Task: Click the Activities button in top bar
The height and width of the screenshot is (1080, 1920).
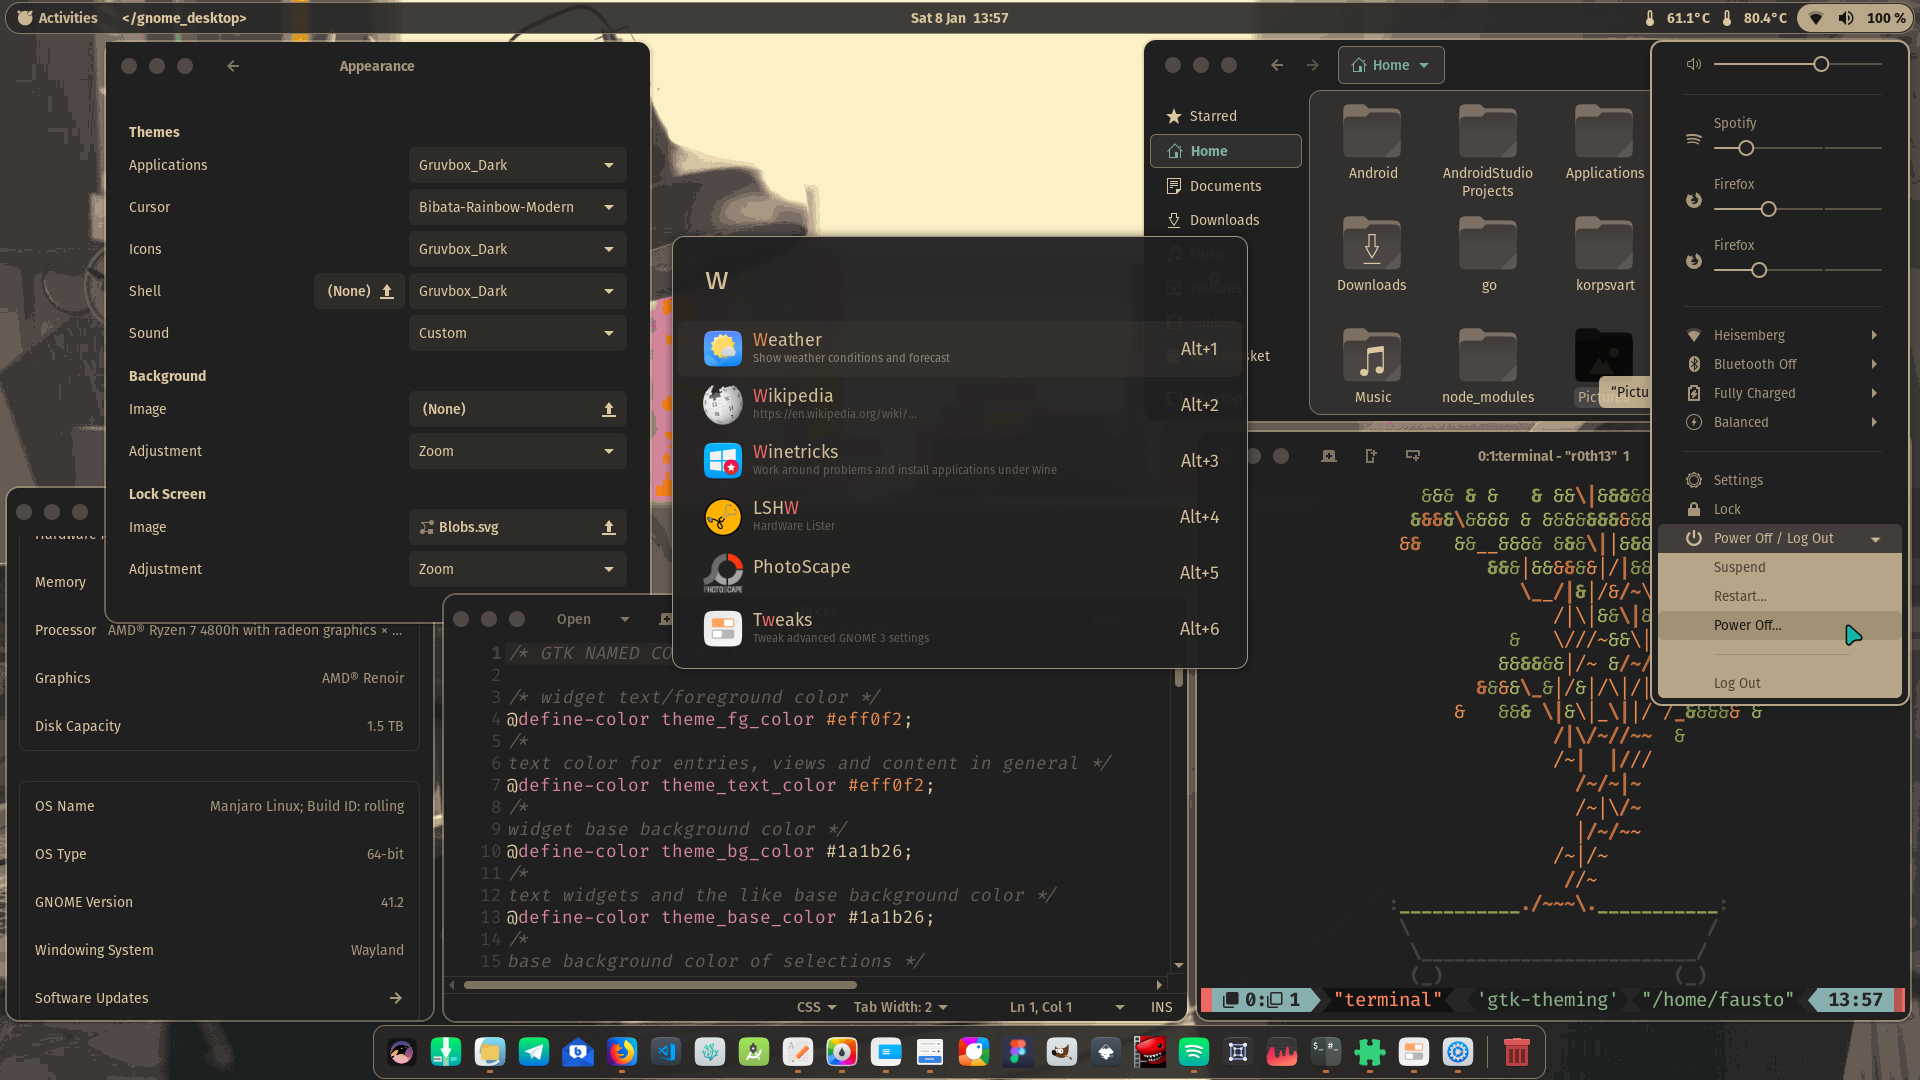Action: [58, 18]
